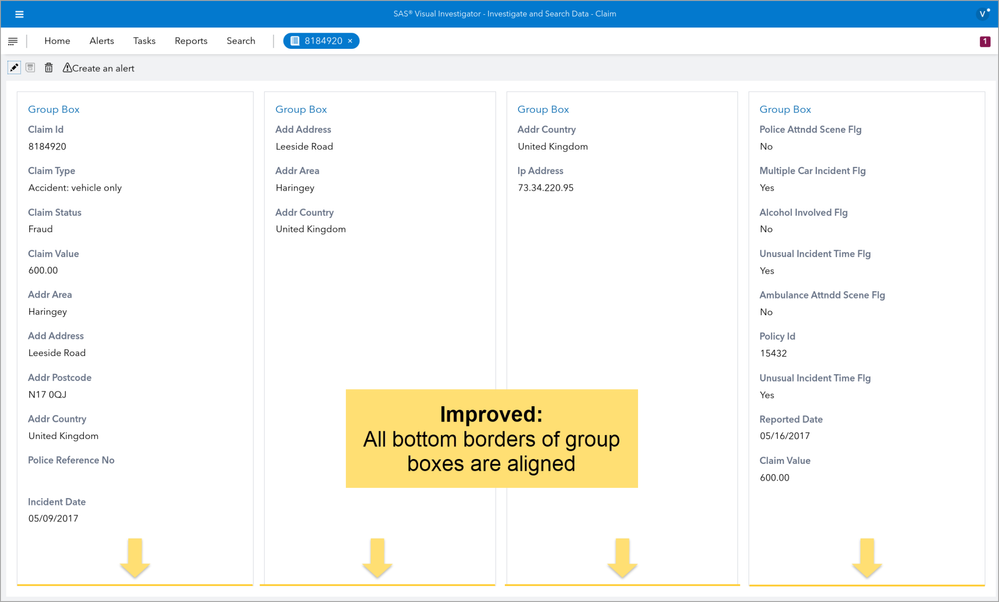Click the Ambulance Attndd Scene Flg label

pos(822,295)
